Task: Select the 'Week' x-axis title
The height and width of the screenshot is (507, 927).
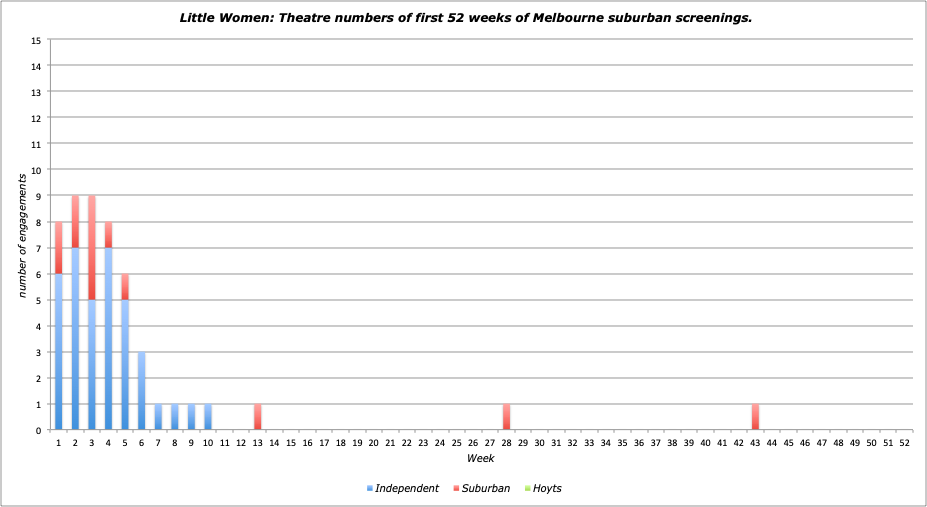Action: coord(479,457)
